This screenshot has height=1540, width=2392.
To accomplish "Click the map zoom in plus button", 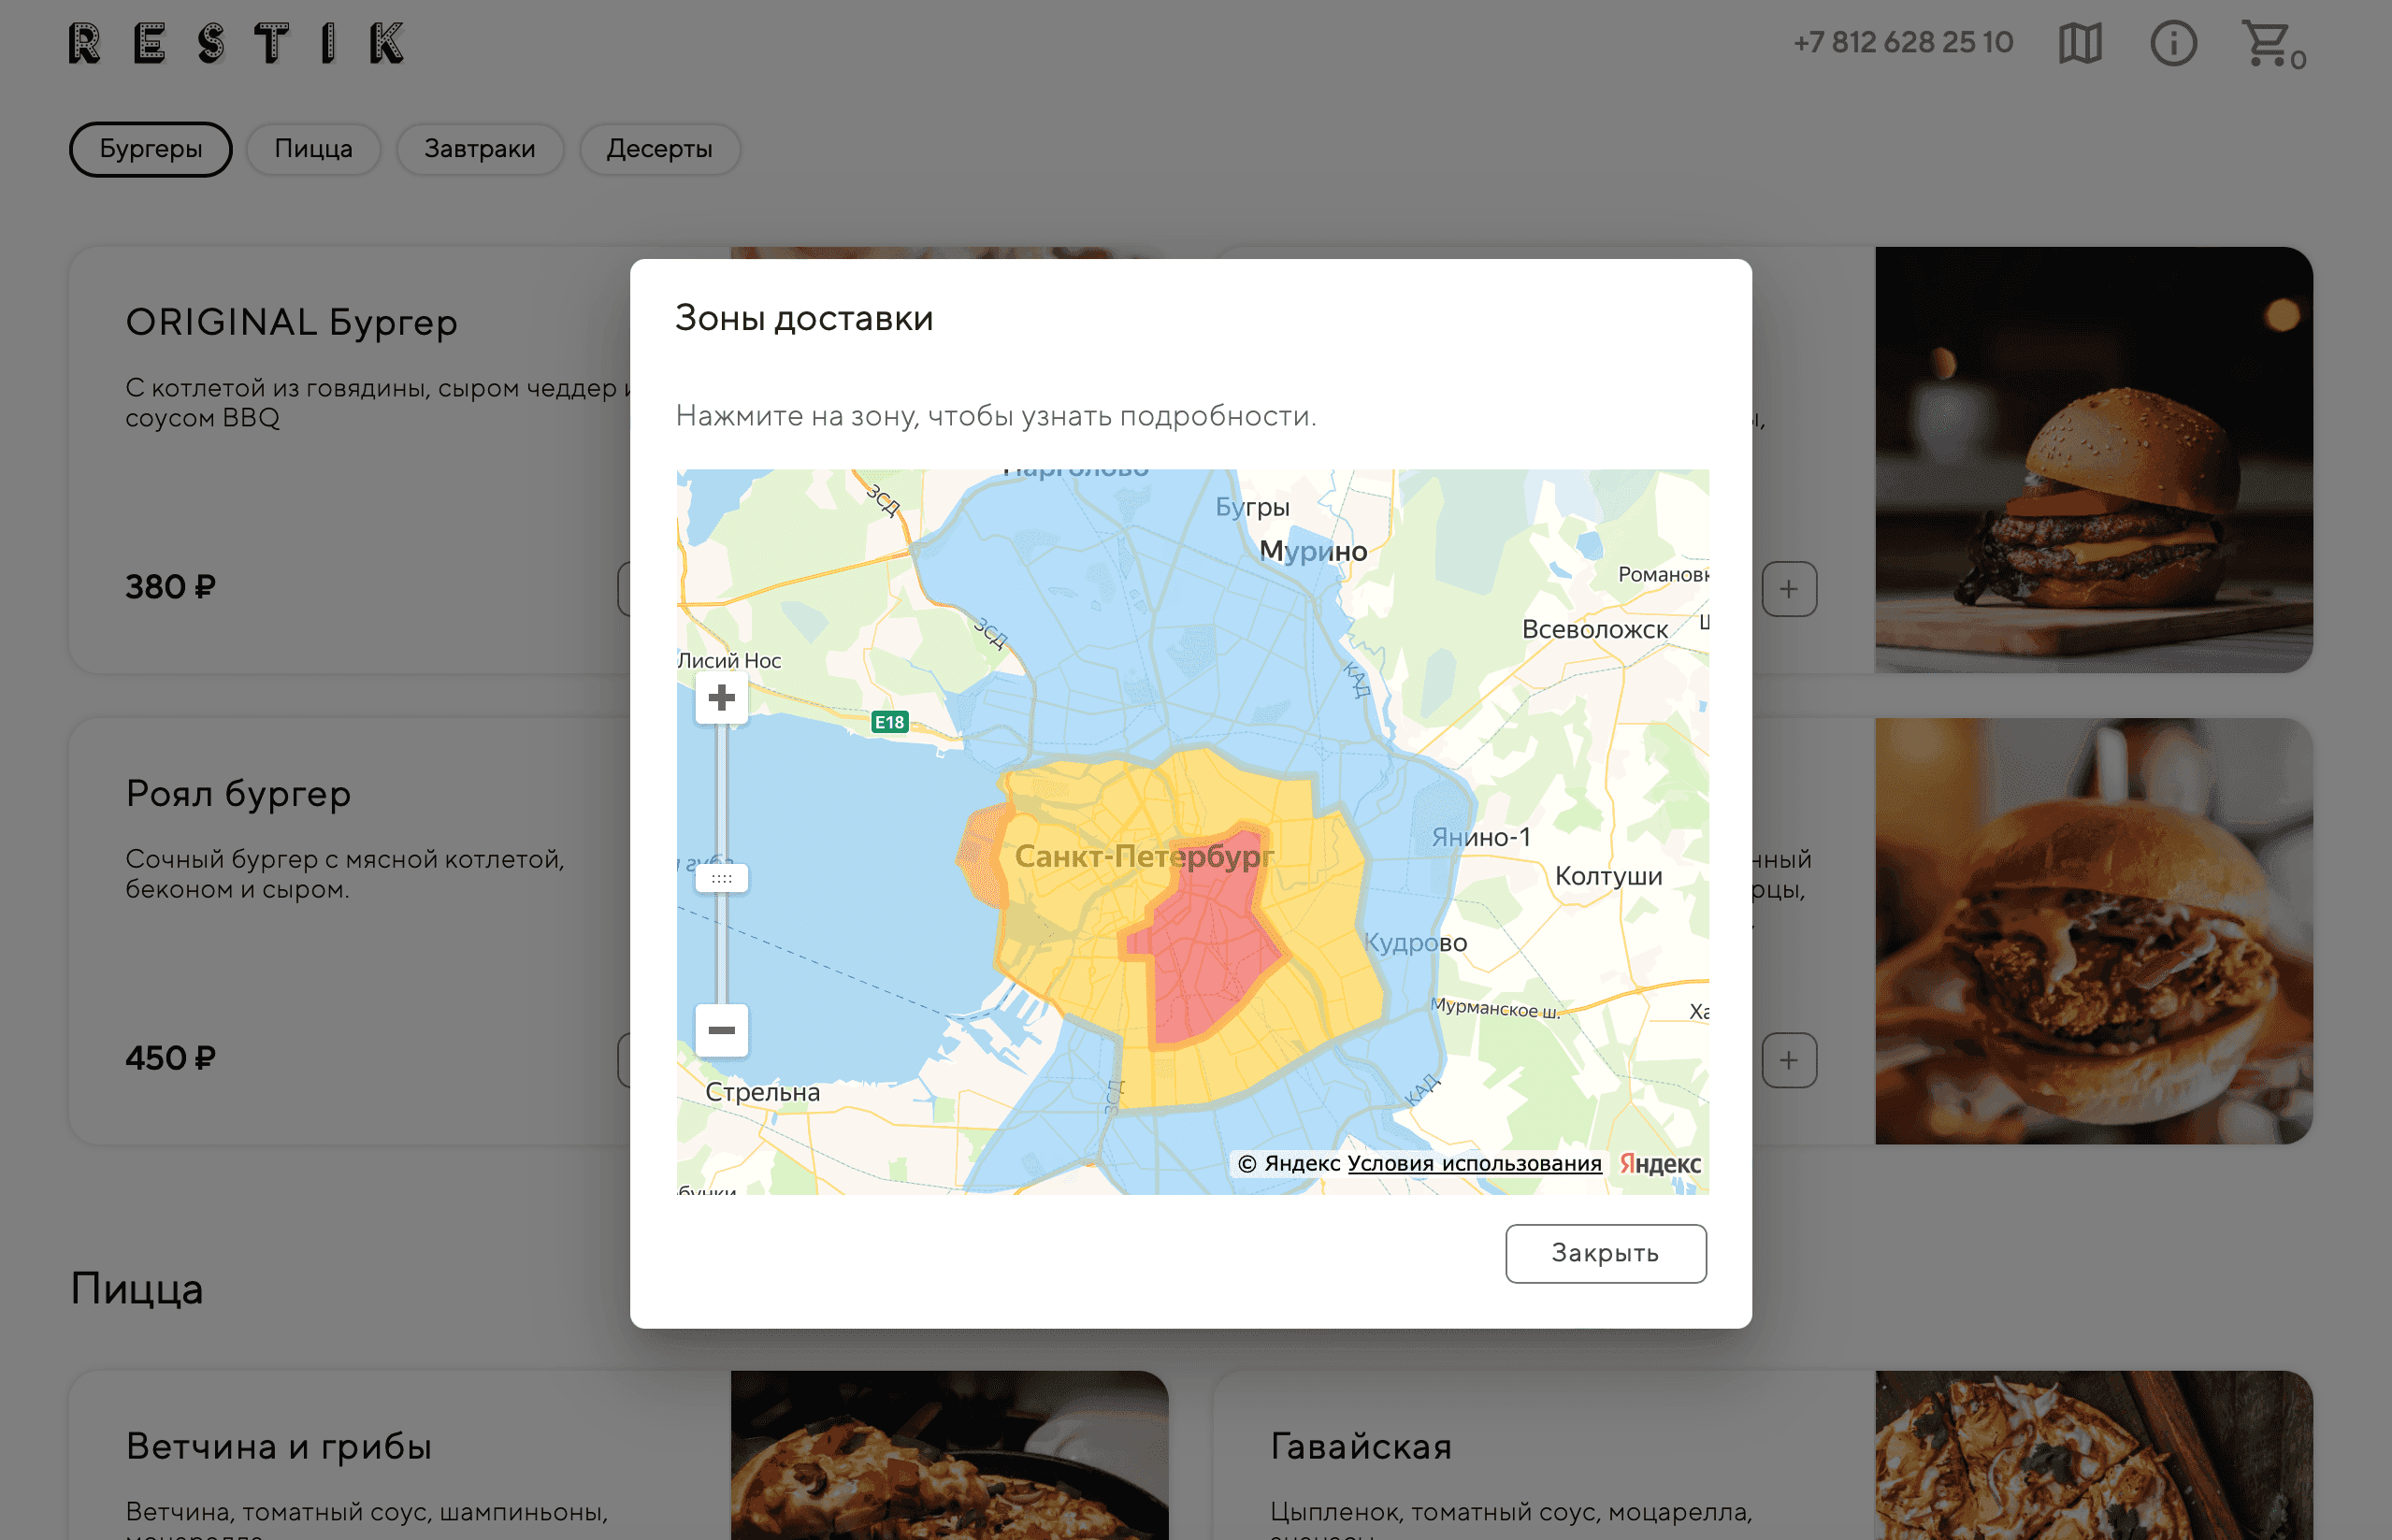I will (721, 697).
